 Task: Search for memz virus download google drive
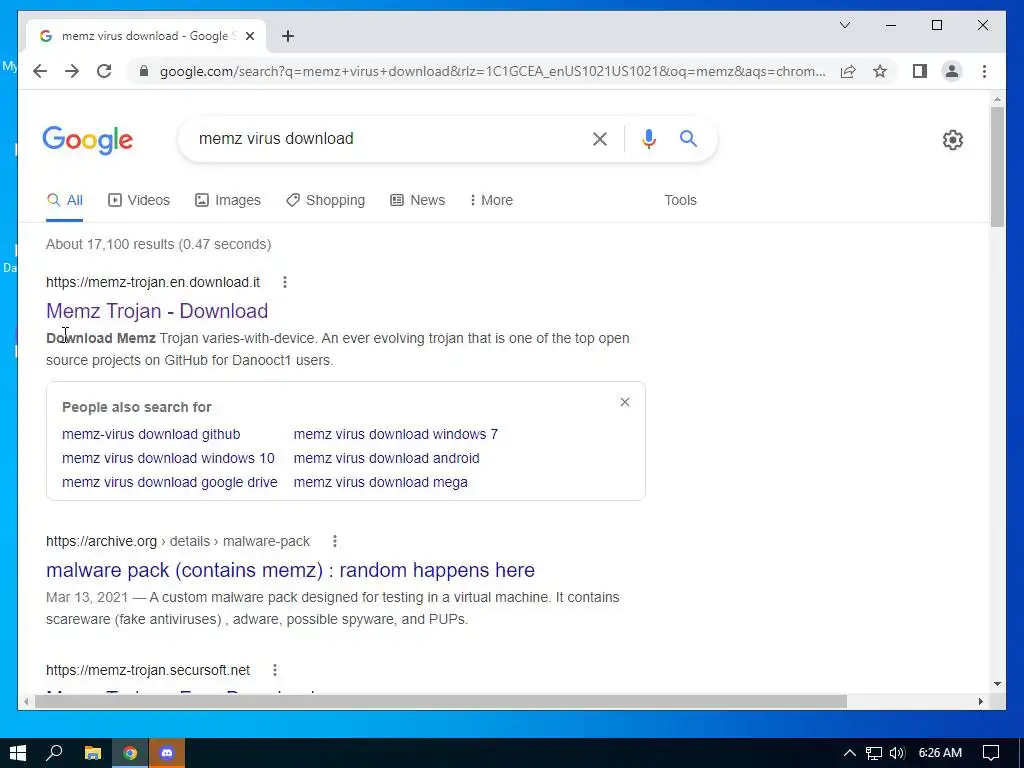coord(170,483)
